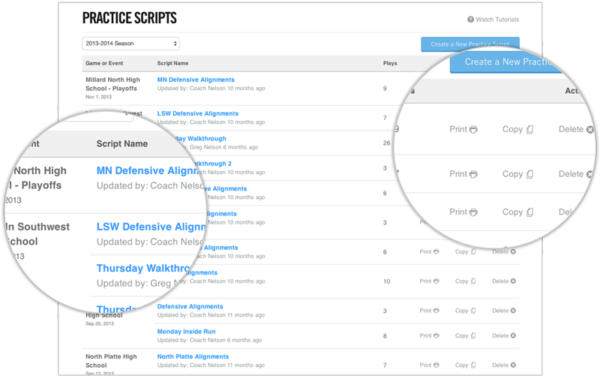Open the 2013-2014 Season dropdown
This screenshot has width=600, height=376.
tap(131, 44)
